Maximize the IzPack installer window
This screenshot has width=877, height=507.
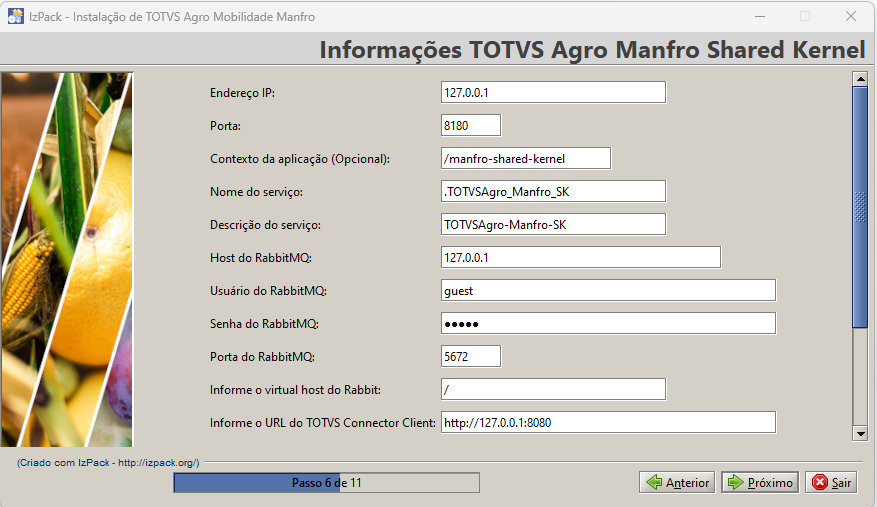click(804, 16)
